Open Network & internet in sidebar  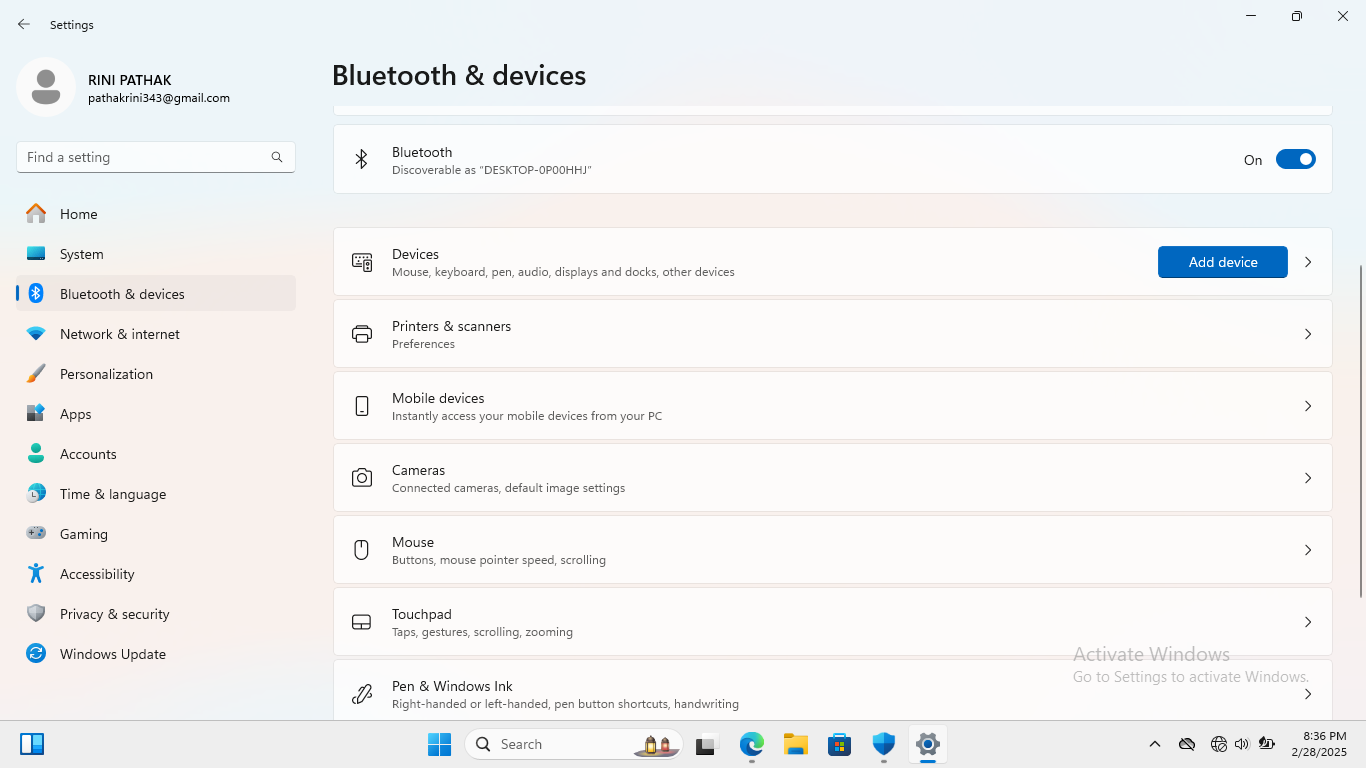pyautogui.click(x=120, y=334)
